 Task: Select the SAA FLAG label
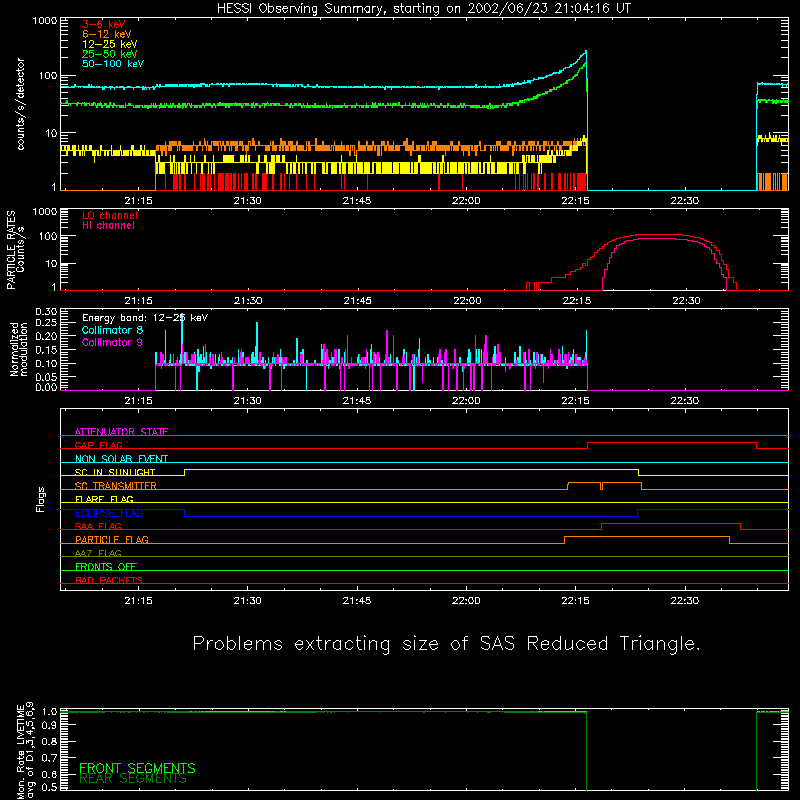[x=98, y=526]
